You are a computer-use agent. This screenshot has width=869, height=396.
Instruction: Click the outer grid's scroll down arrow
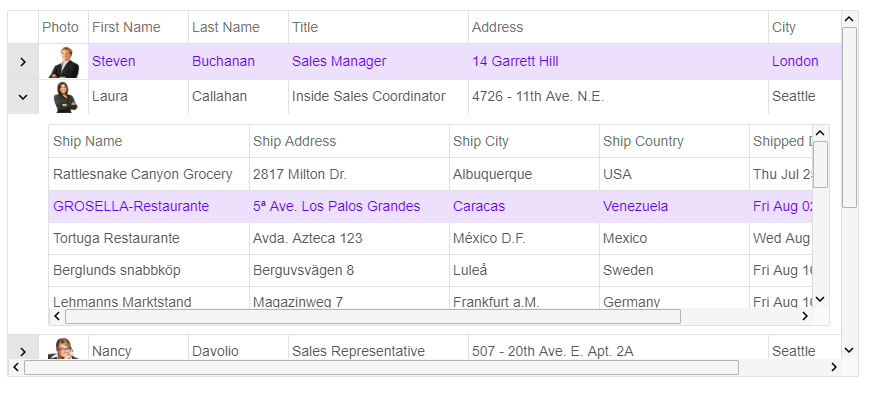pos(849,350)
